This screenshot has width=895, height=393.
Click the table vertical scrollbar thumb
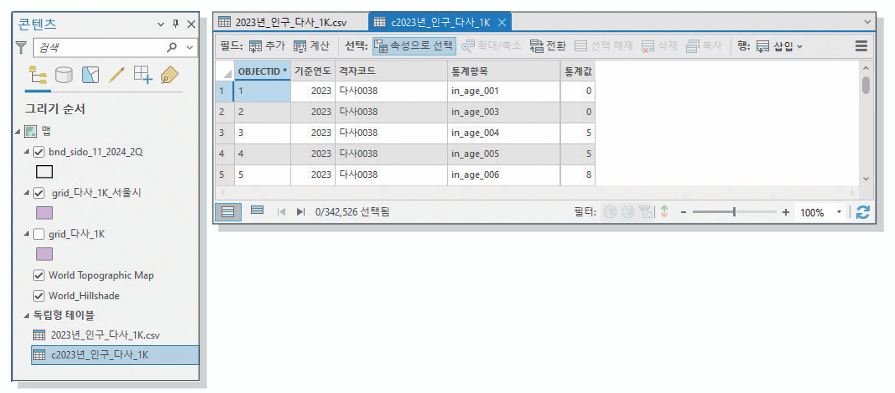(x=866, y=85)
